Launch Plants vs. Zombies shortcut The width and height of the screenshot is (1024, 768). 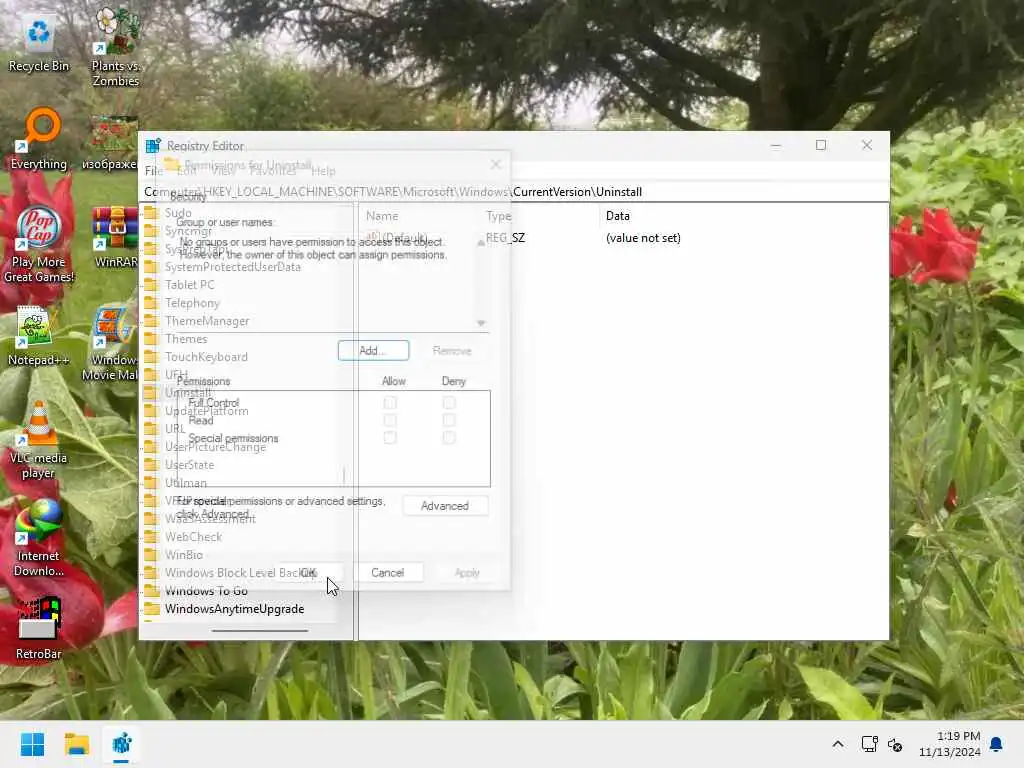point(116,46)
